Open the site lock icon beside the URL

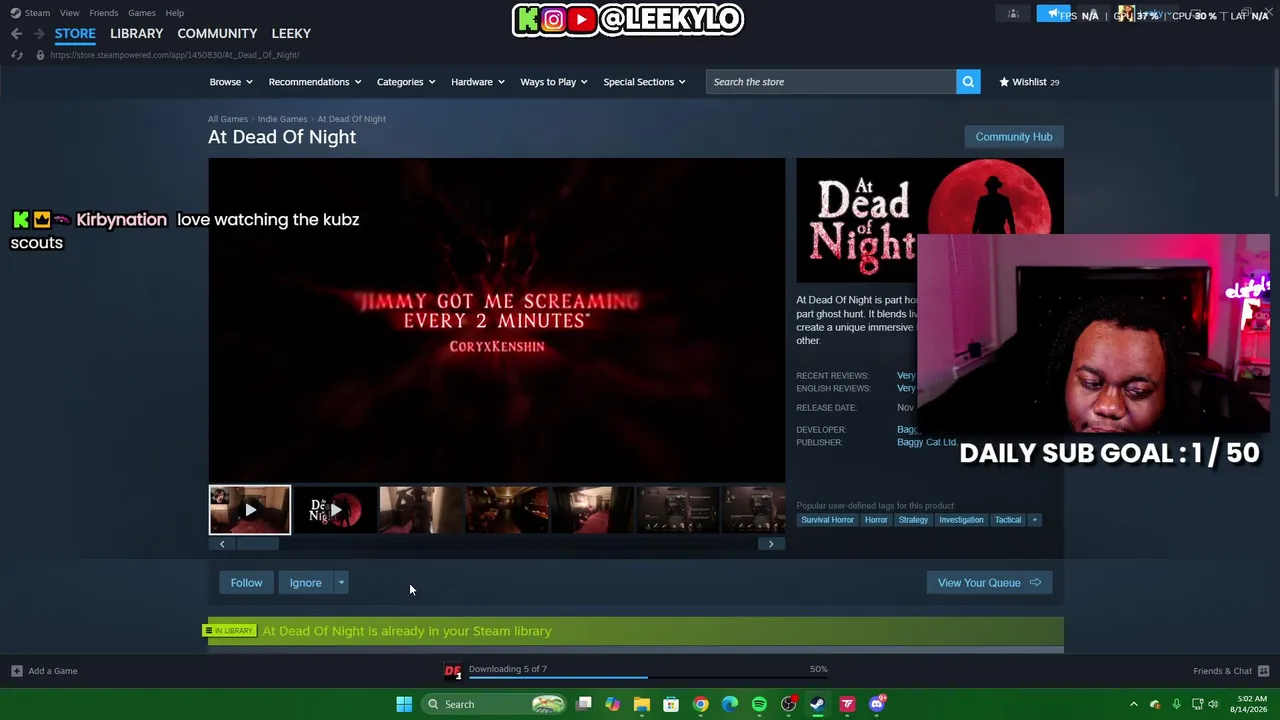[x=40, y=55]
